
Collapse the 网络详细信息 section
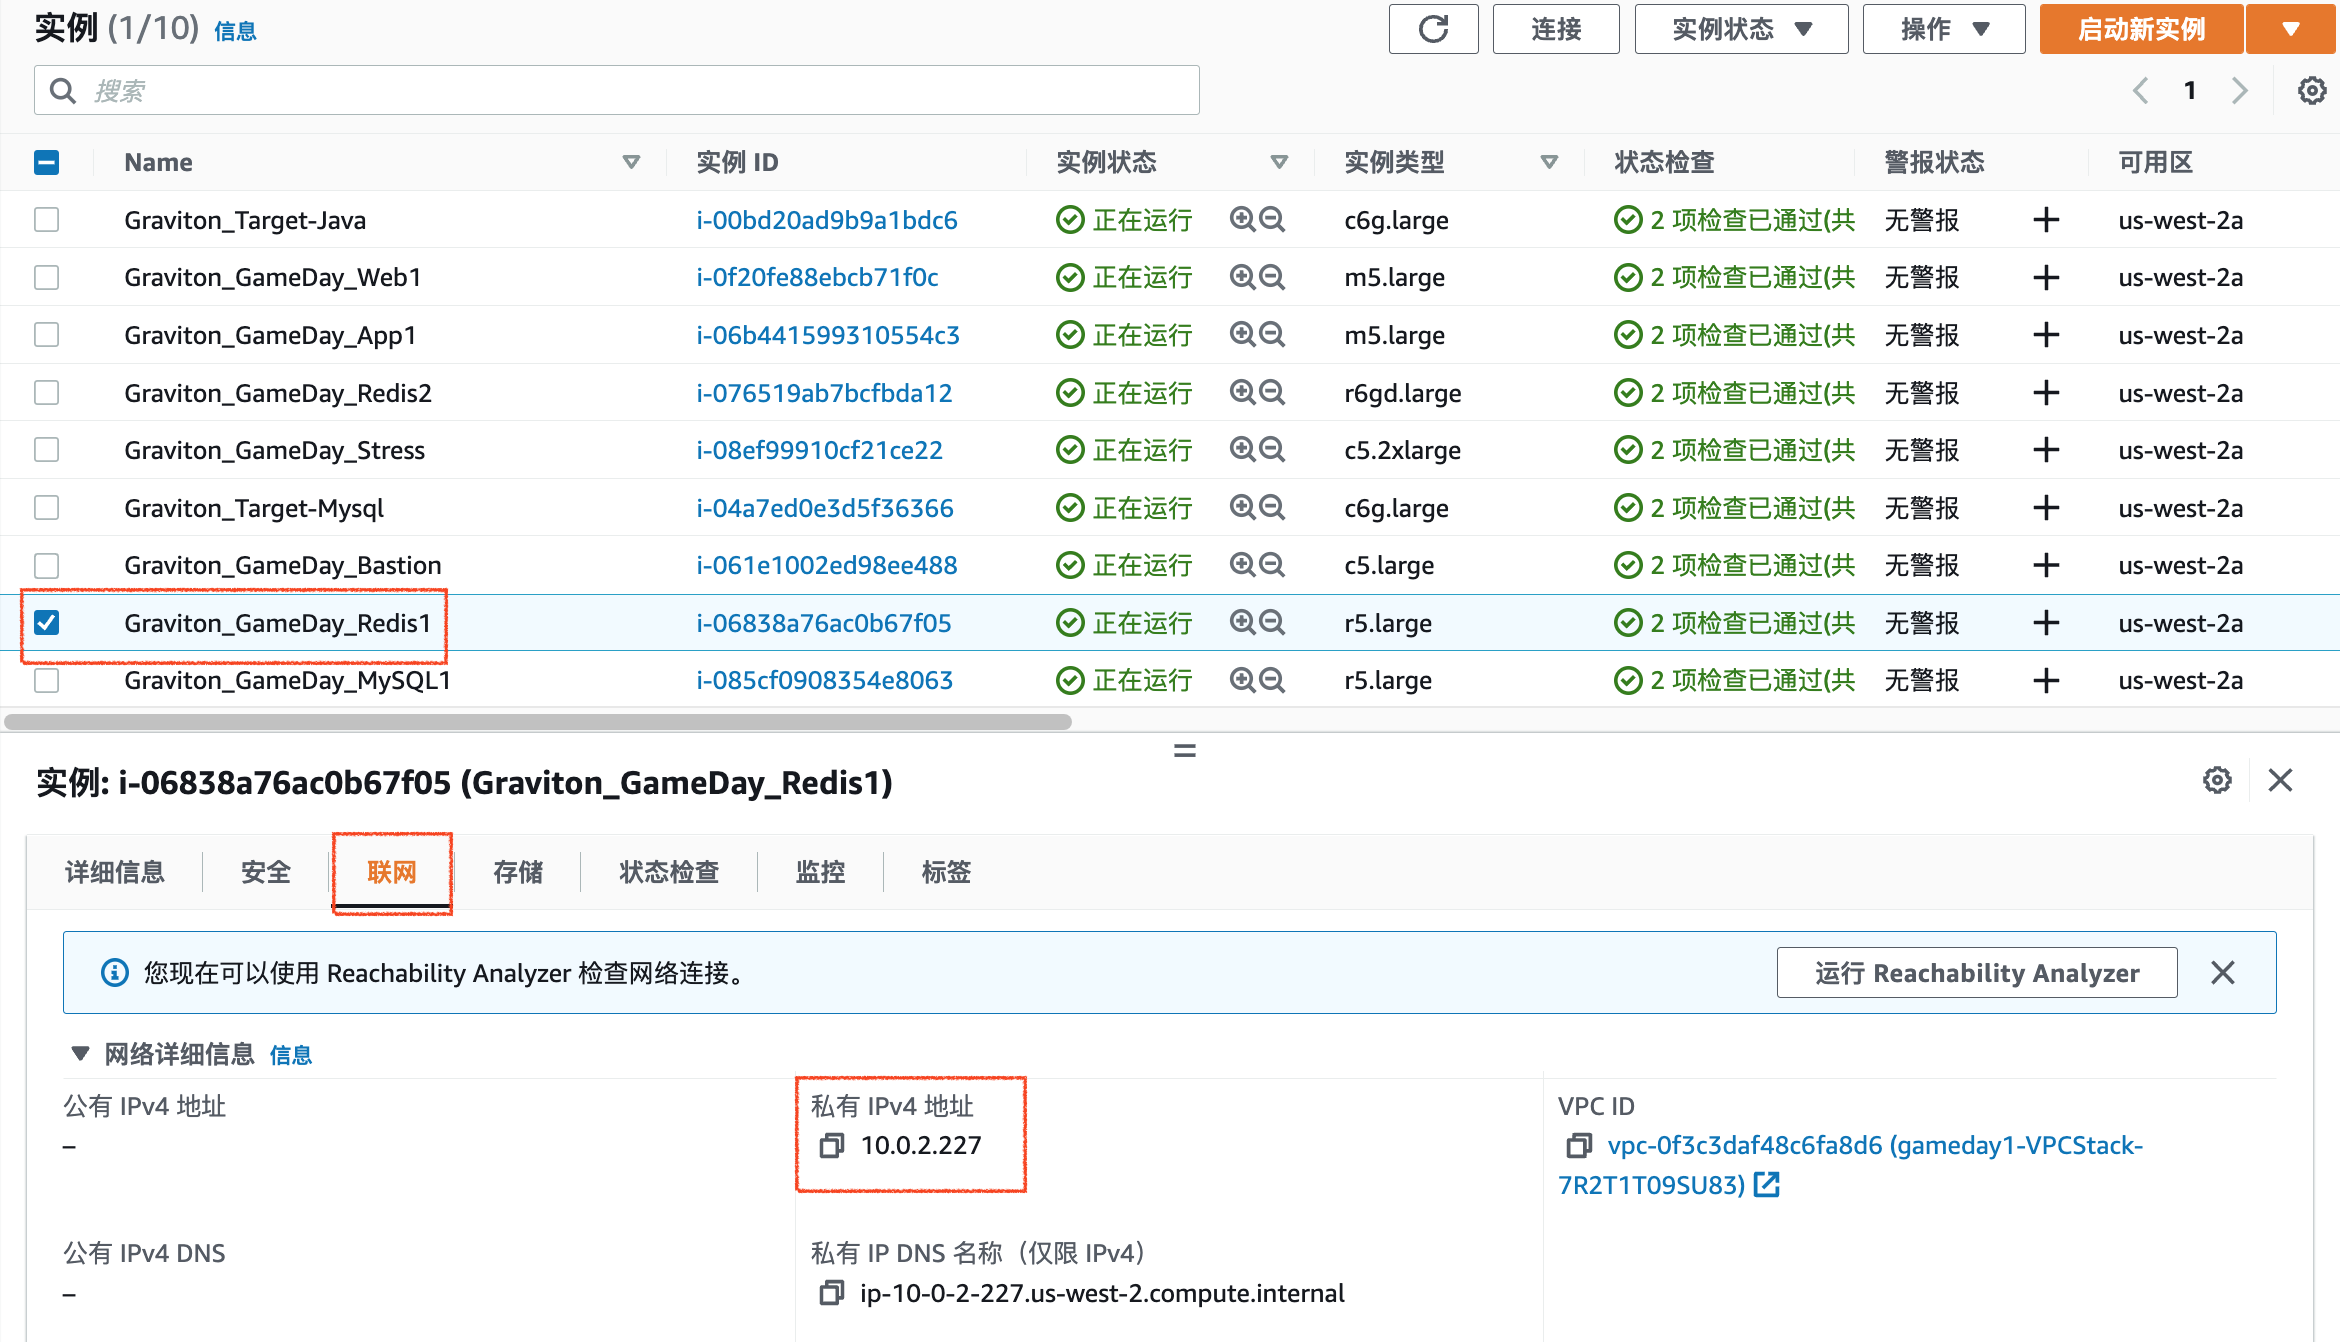click(81, 1054)
